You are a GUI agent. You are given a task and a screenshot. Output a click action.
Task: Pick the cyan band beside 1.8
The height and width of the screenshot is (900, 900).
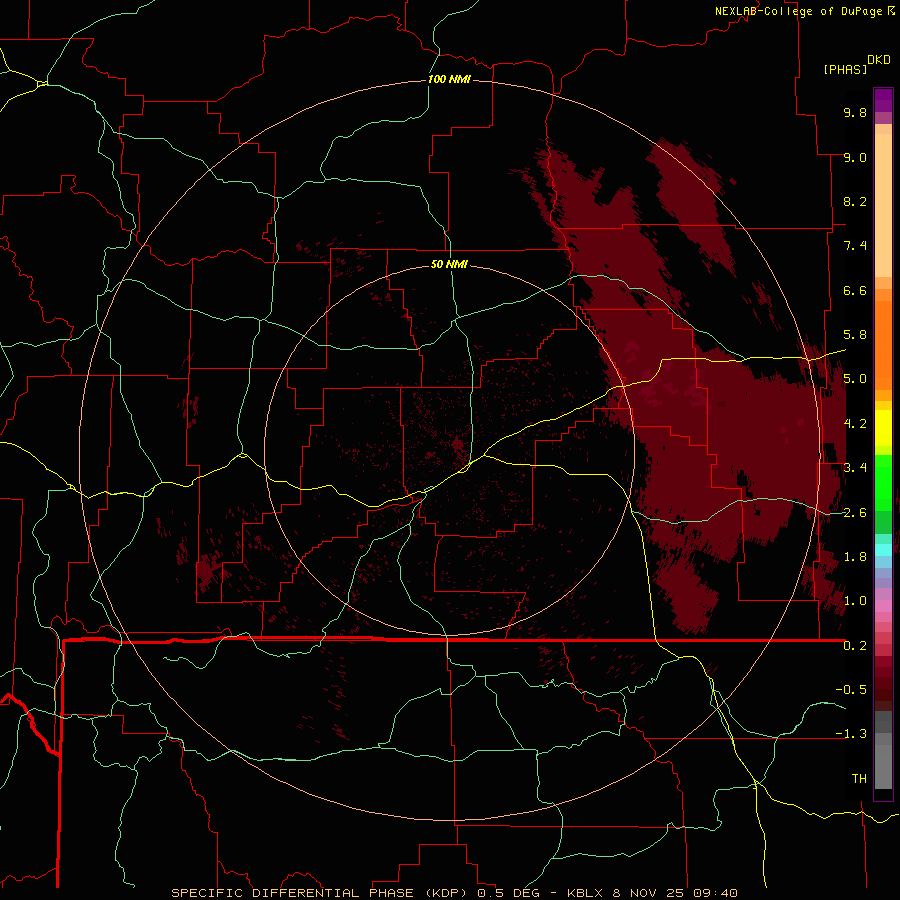[883, 550]
